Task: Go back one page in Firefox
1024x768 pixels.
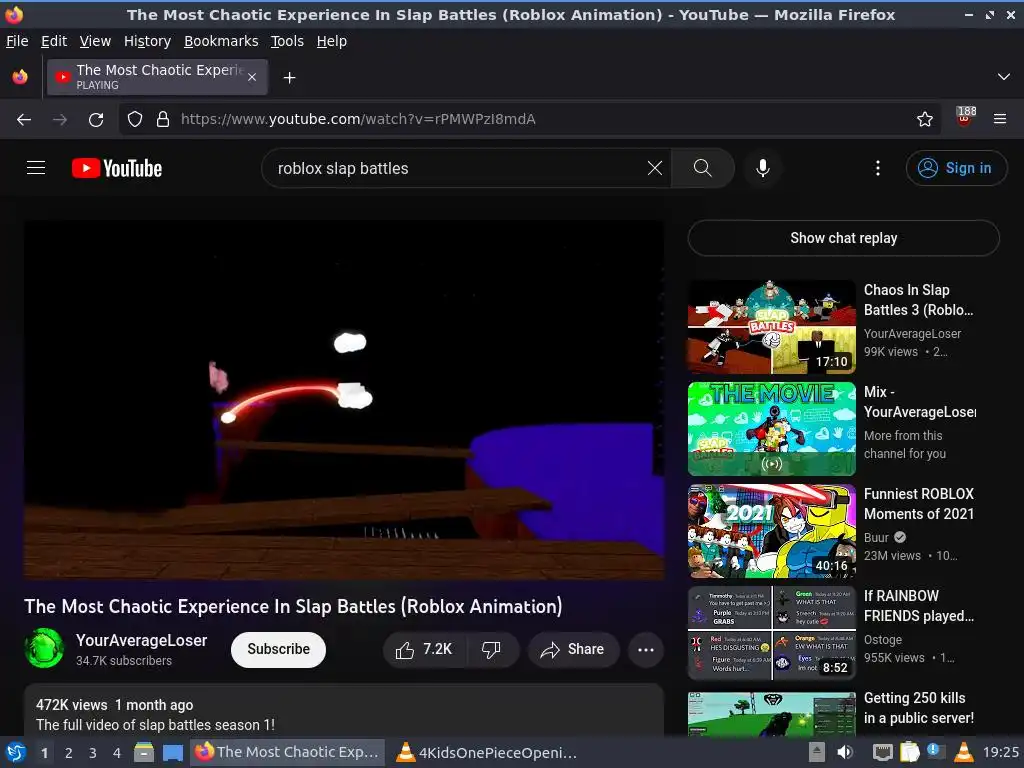Action: coord(24,120)
